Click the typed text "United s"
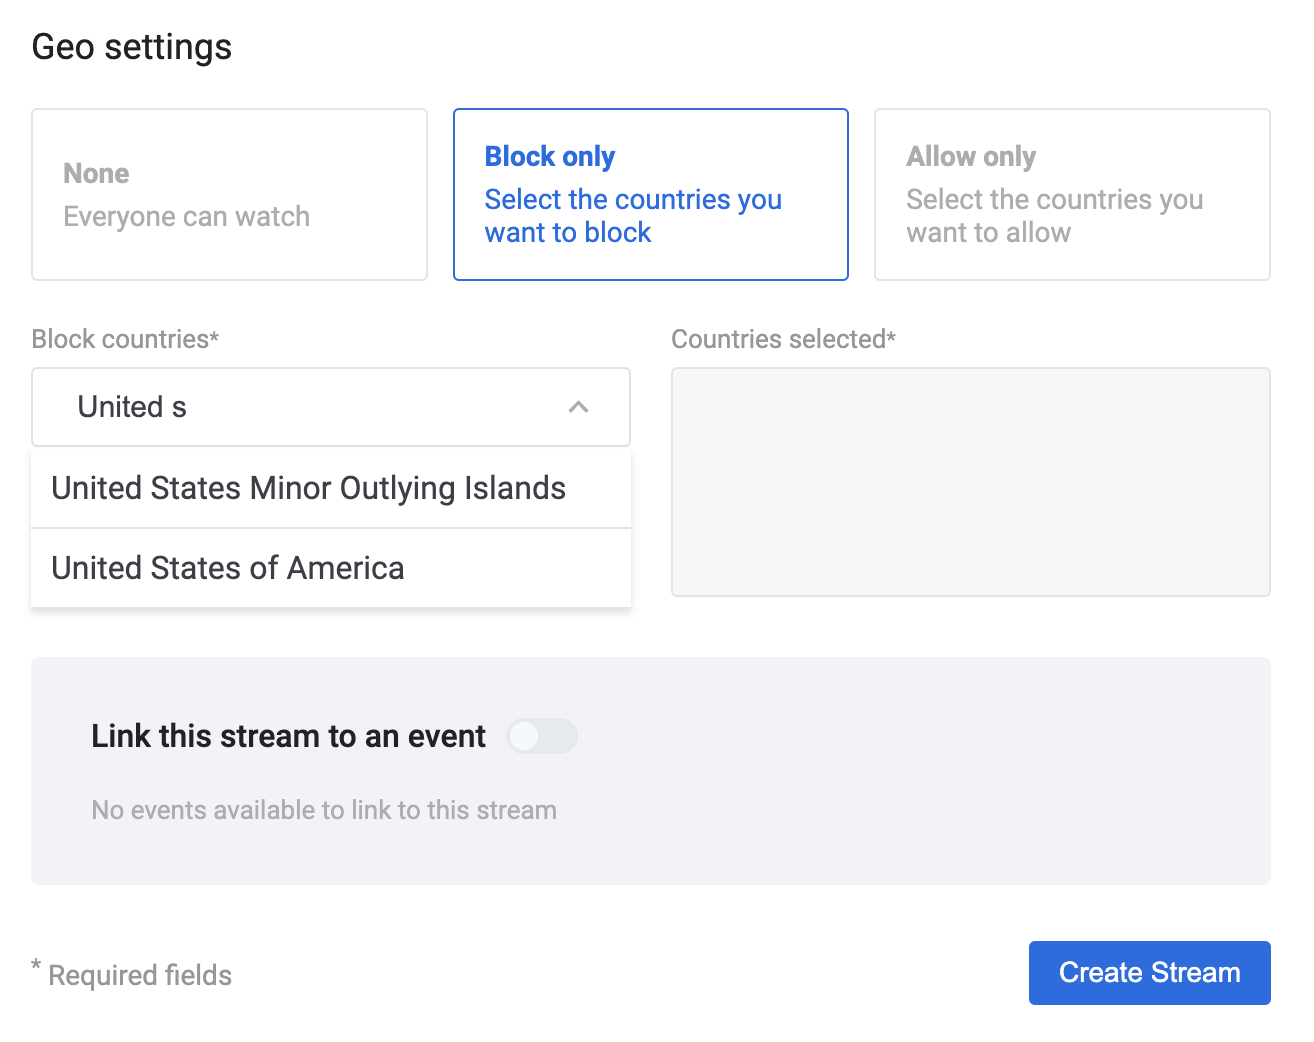Screen dimensions: 1314x1042 pos(132,407)
